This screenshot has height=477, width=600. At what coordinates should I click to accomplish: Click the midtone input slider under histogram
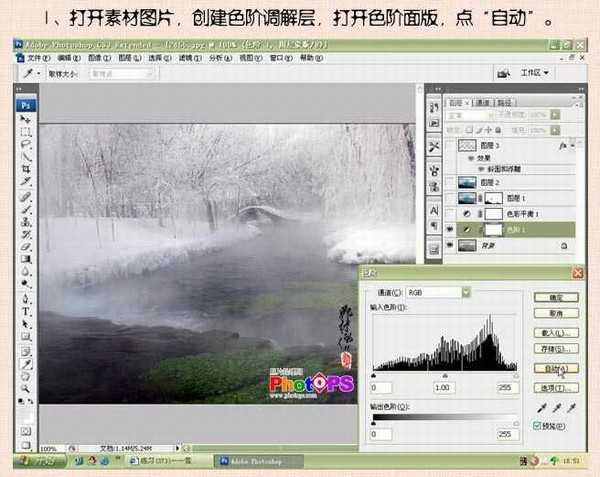pos(445,376)
